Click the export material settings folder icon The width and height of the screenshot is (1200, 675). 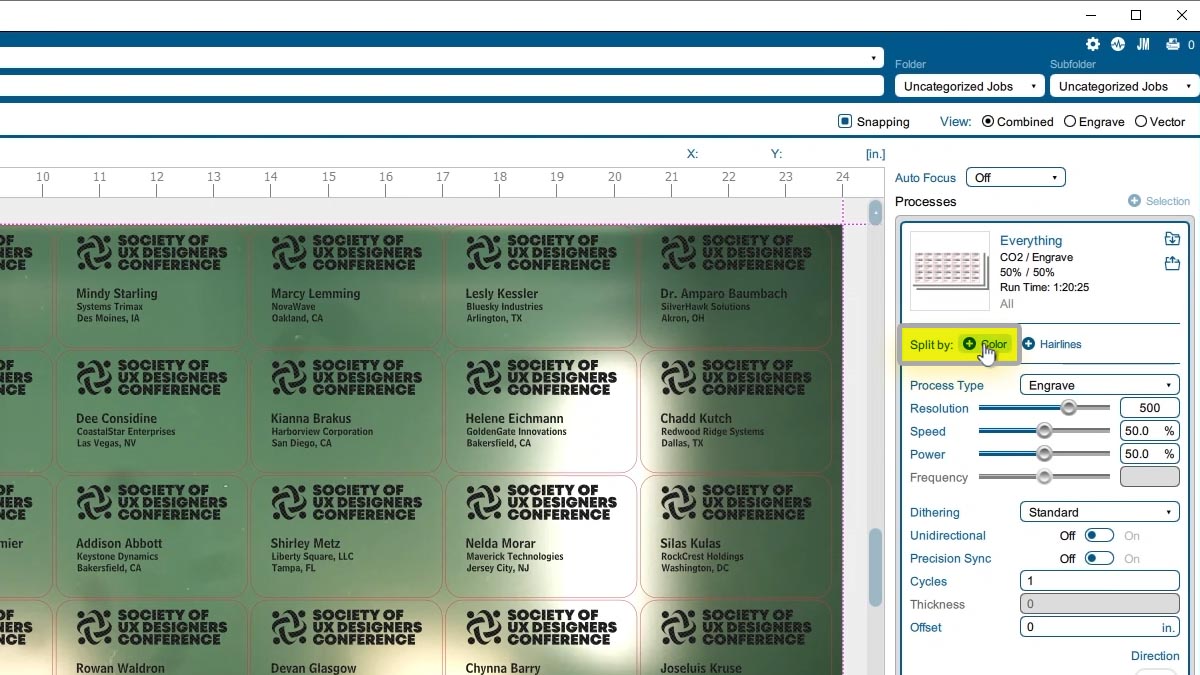1172,264
